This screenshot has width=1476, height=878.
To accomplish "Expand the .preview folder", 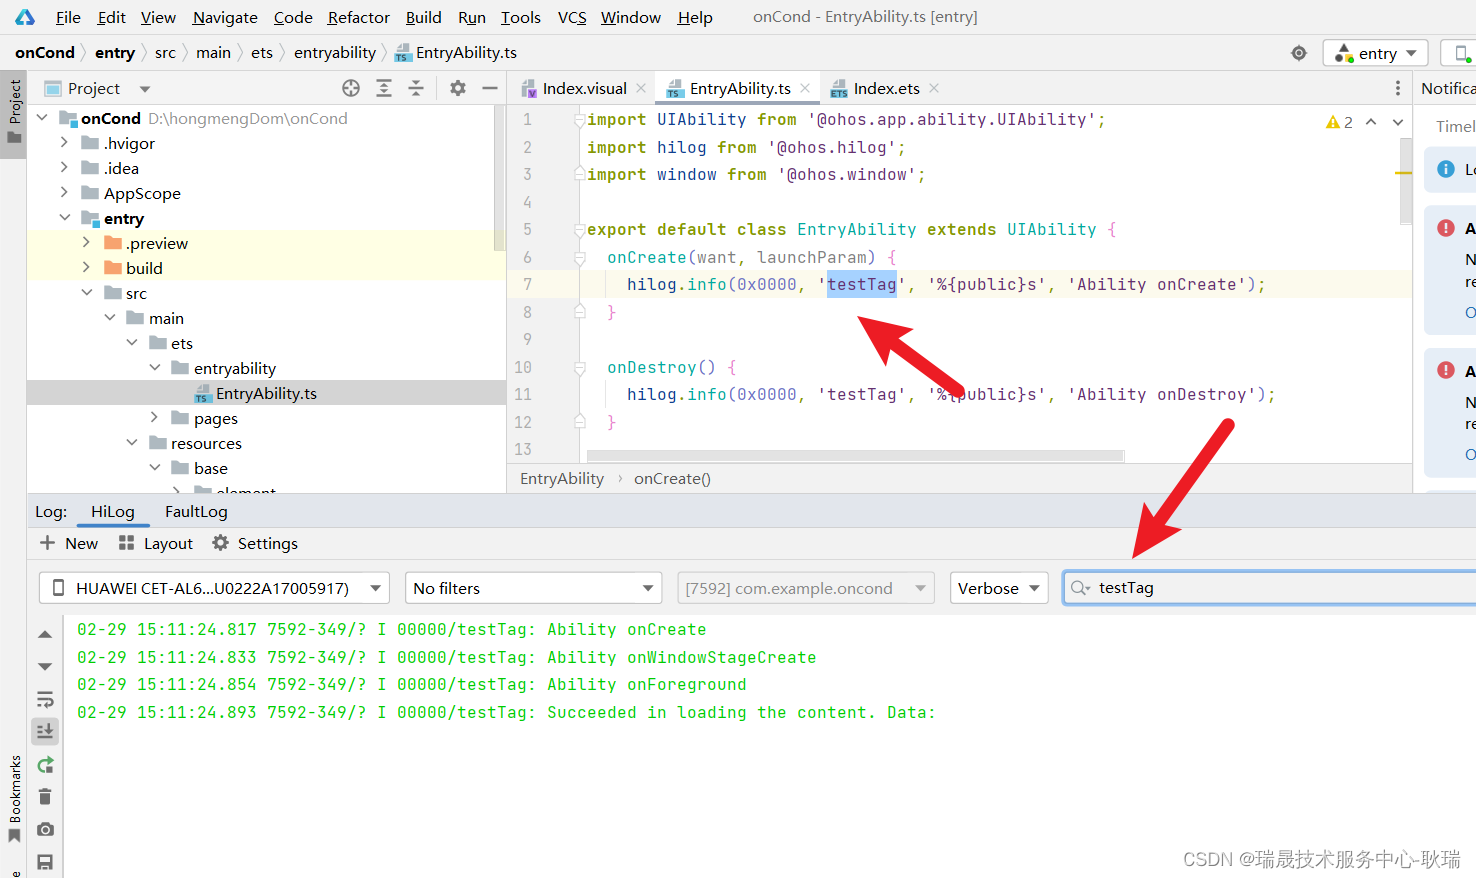I will [86, 243].
